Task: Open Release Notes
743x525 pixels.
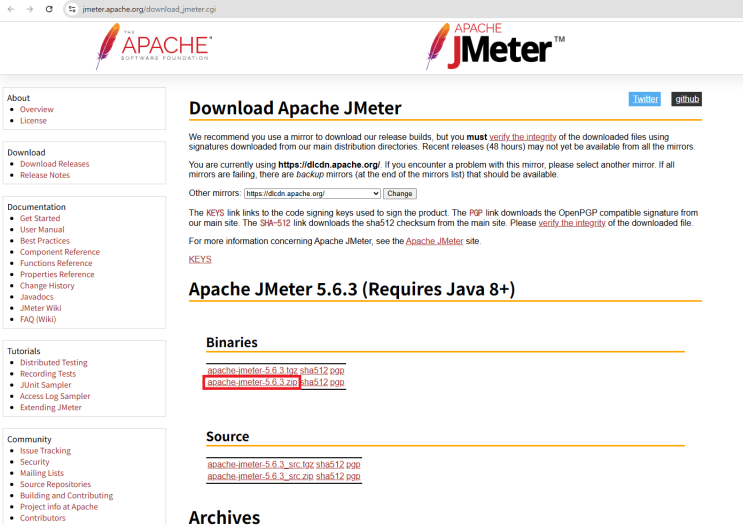Action: pyautogui.click(x=45, y=175)
